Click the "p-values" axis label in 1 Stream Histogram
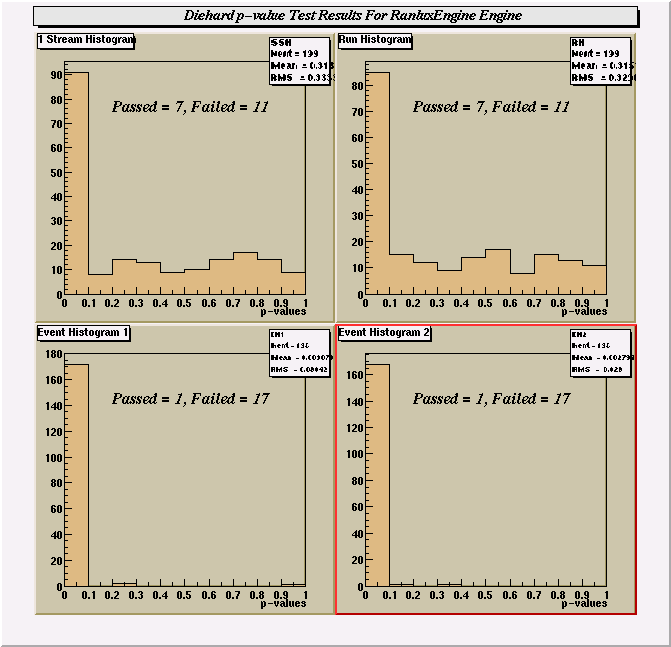Screen dimensions: 671x647 (x=283, y=312)
